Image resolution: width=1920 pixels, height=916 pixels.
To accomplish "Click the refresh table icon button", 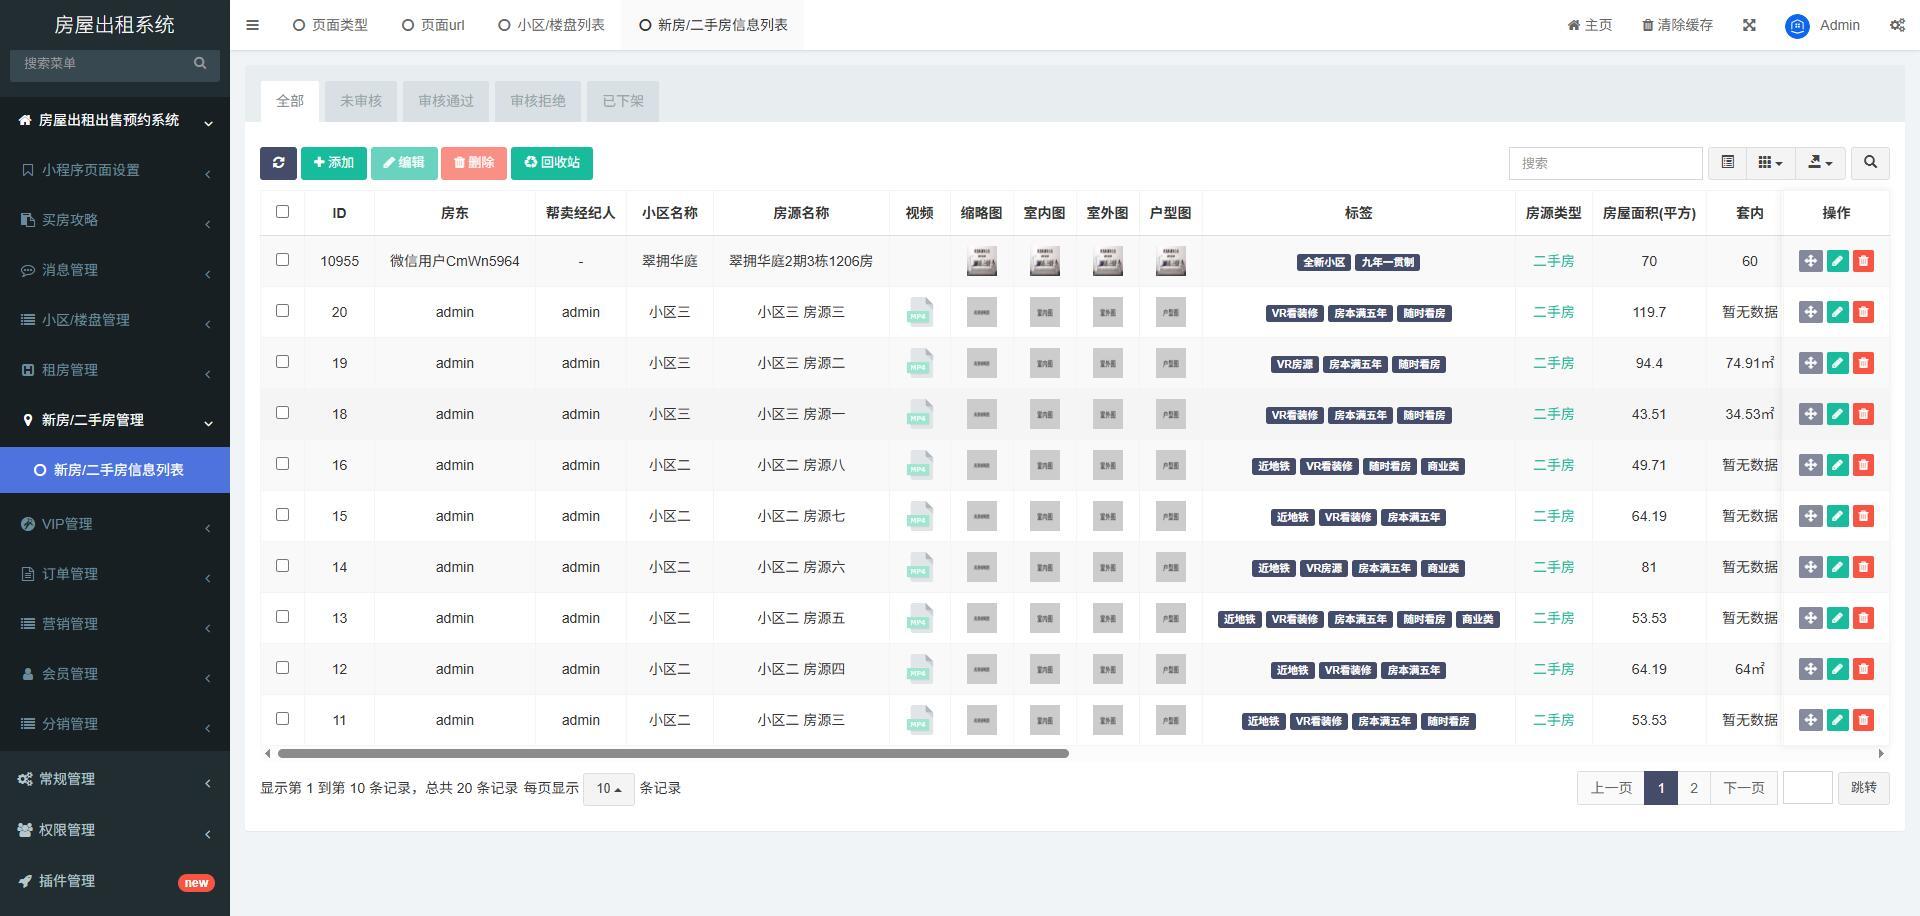I will (278, 163).
